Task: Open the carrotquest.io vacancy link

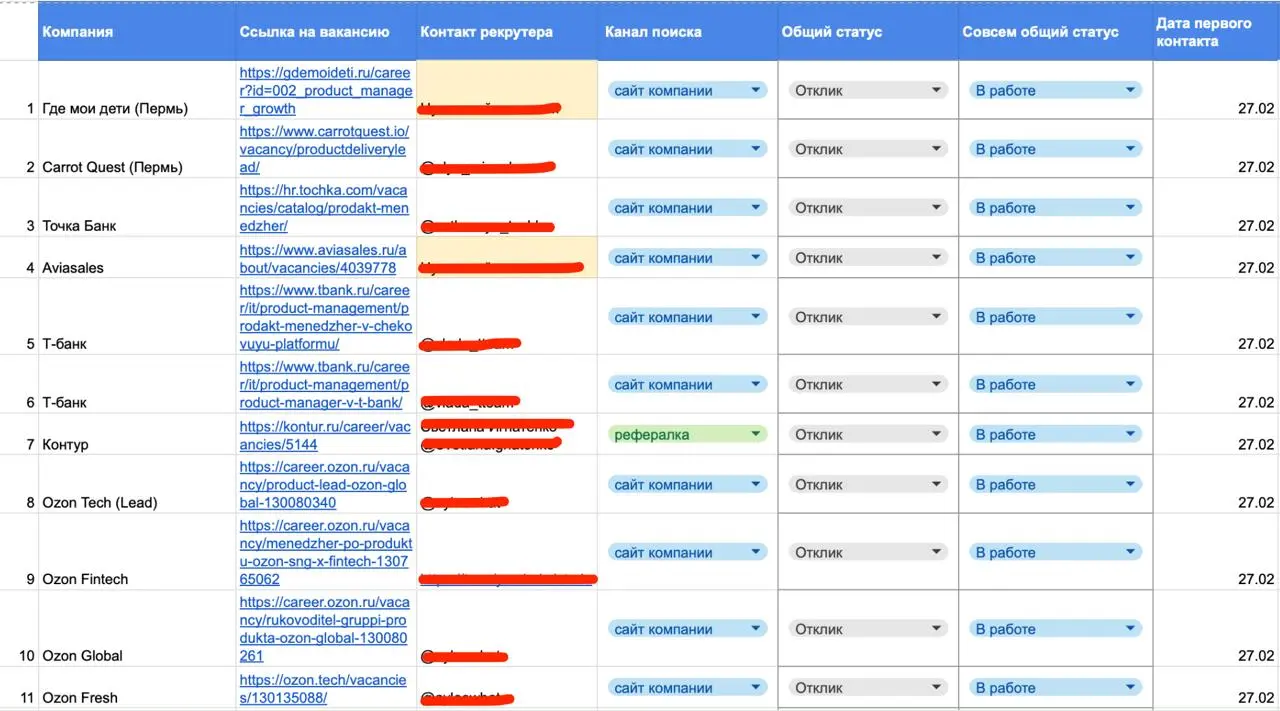Action: tap(324, 149)
